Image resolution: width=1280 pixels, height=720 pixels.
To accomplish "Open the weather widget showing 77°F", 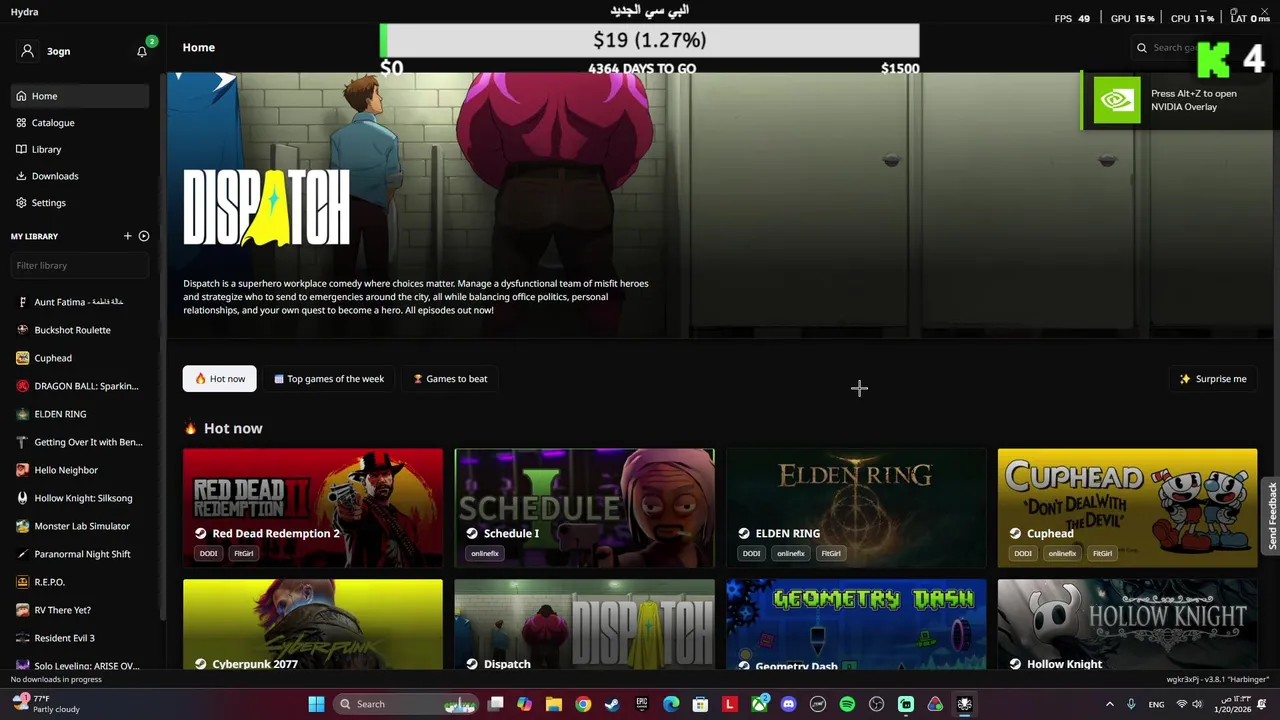I will click(x=45, y=704).
